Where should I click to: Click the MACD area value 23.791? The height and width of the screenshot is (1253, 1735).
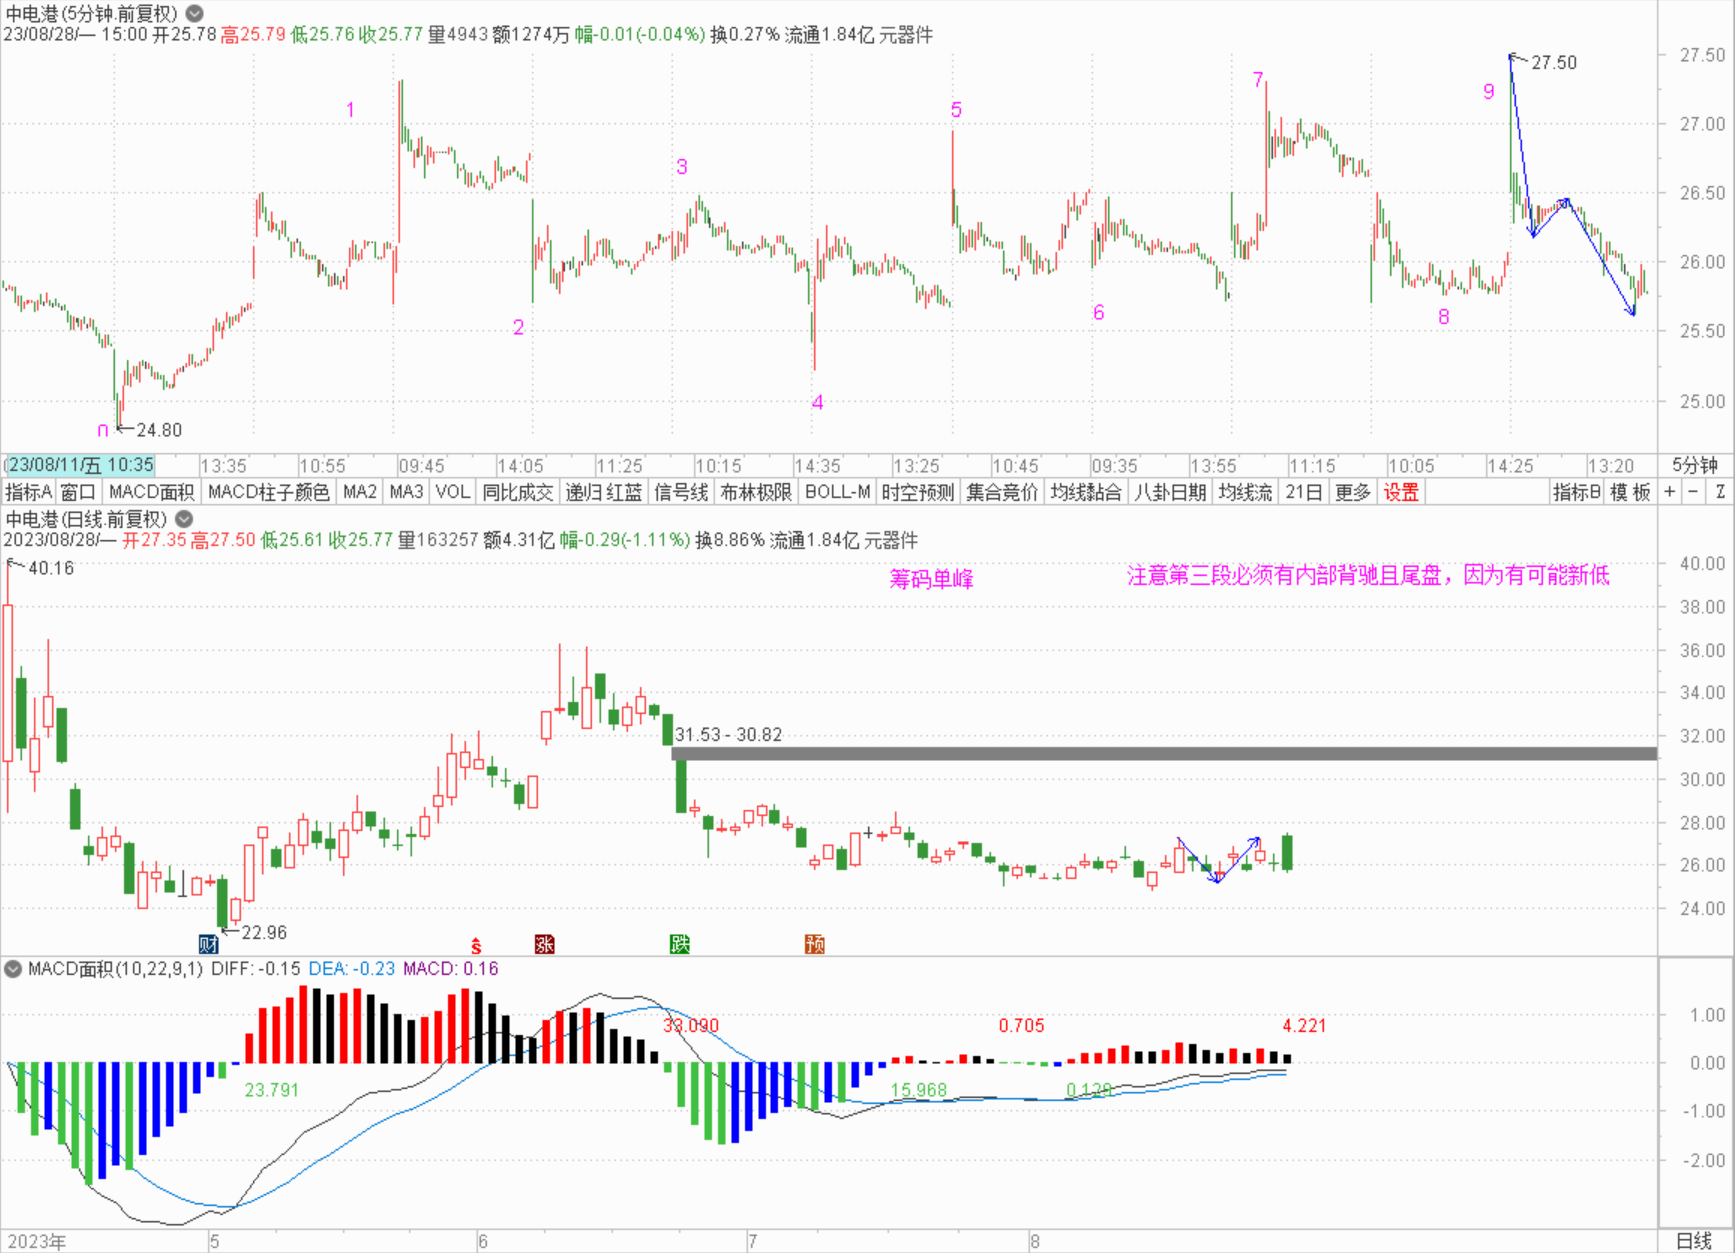272,1090
